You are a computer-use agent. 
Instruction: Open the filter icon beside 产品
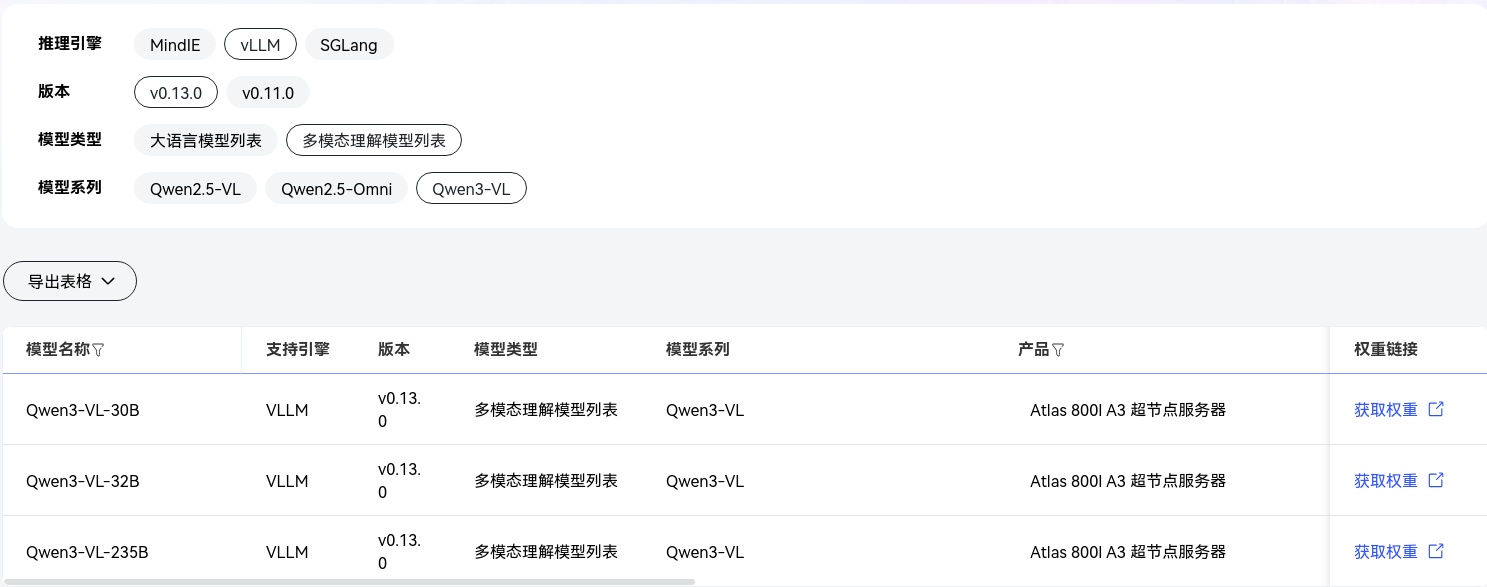1058,350
